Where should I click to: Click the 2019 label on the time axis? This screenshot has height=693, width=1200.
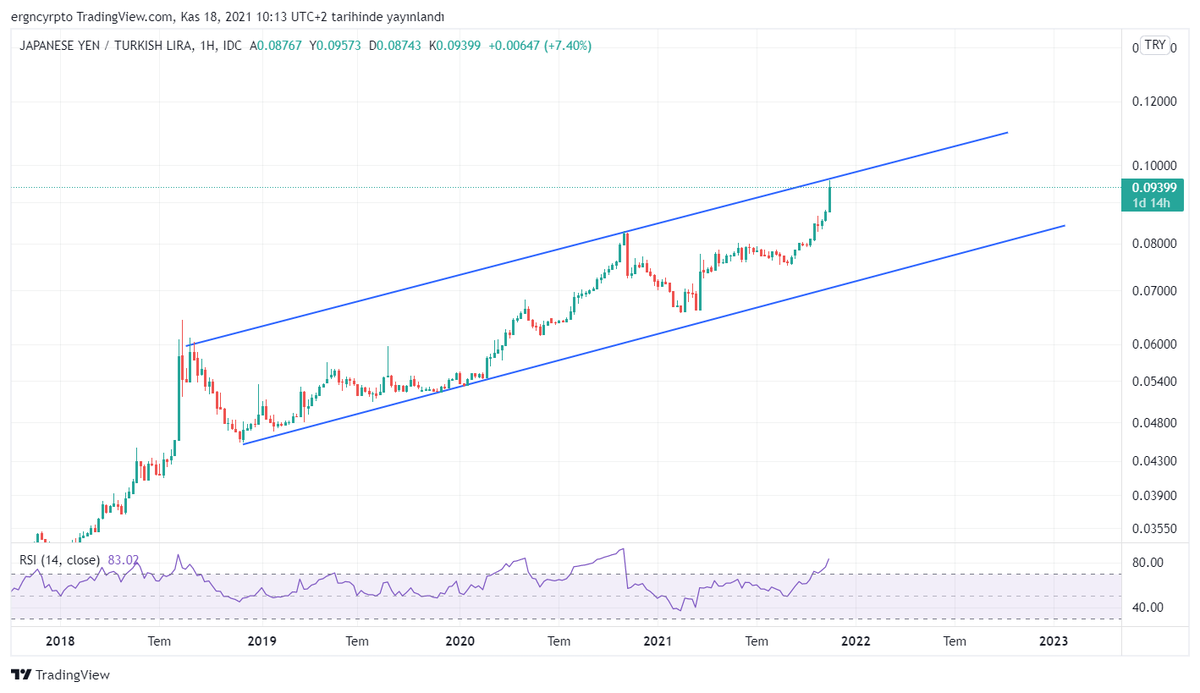[x=261, y=641]
